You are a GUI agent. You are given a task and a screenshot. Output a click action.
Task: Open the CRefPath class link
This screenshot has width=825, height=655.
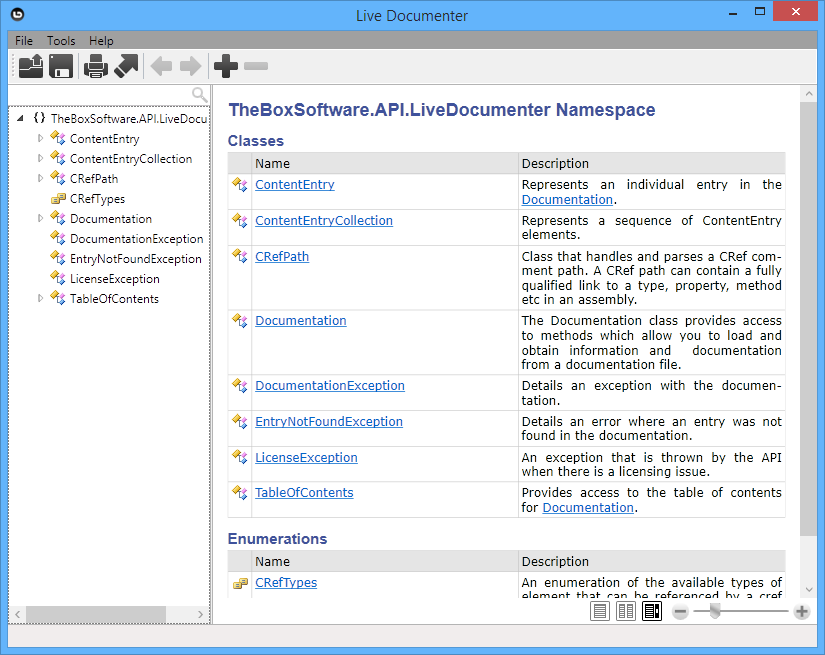pos(282,257)
